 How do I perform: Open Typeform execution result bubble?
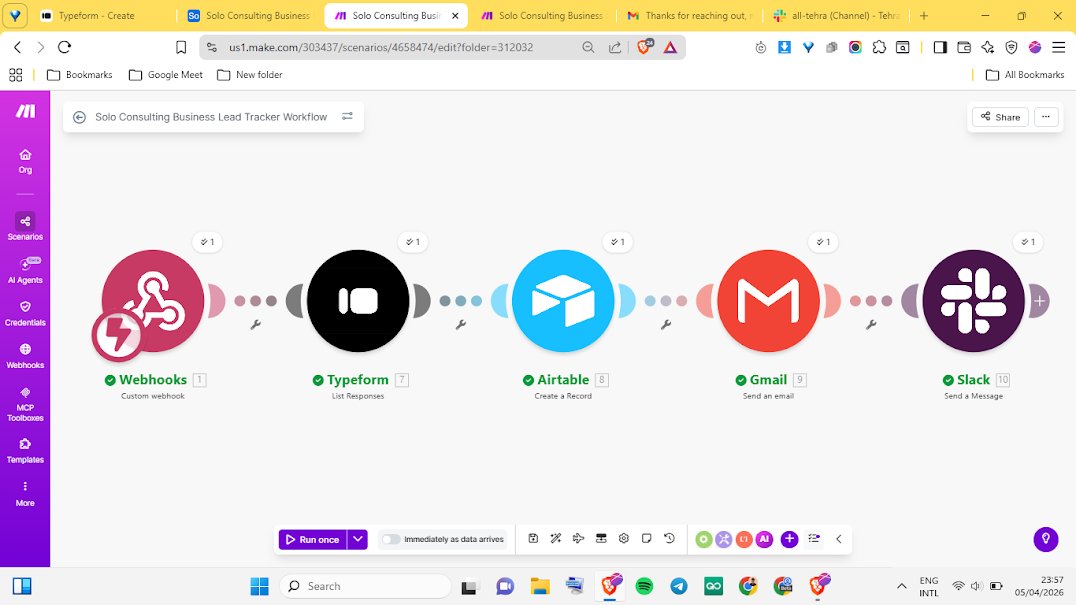(x=412, y=241)
